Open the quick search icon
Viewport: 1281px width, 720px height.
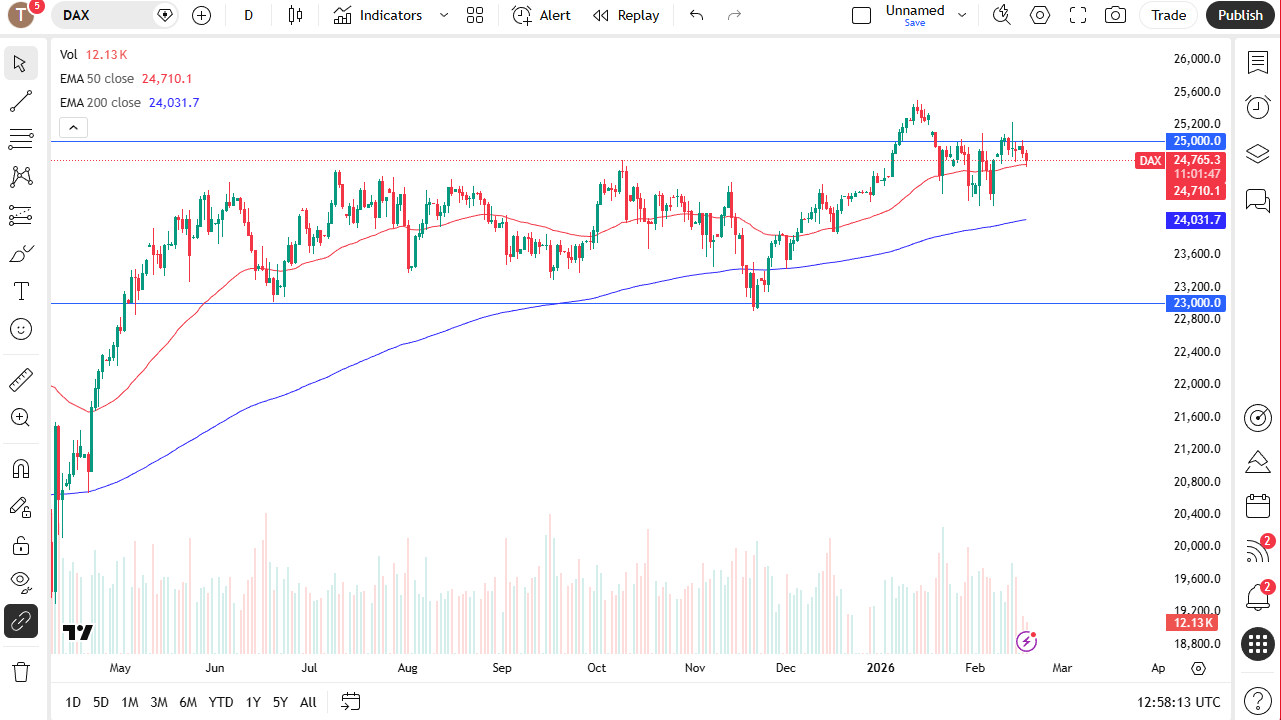click(1002, 15)
